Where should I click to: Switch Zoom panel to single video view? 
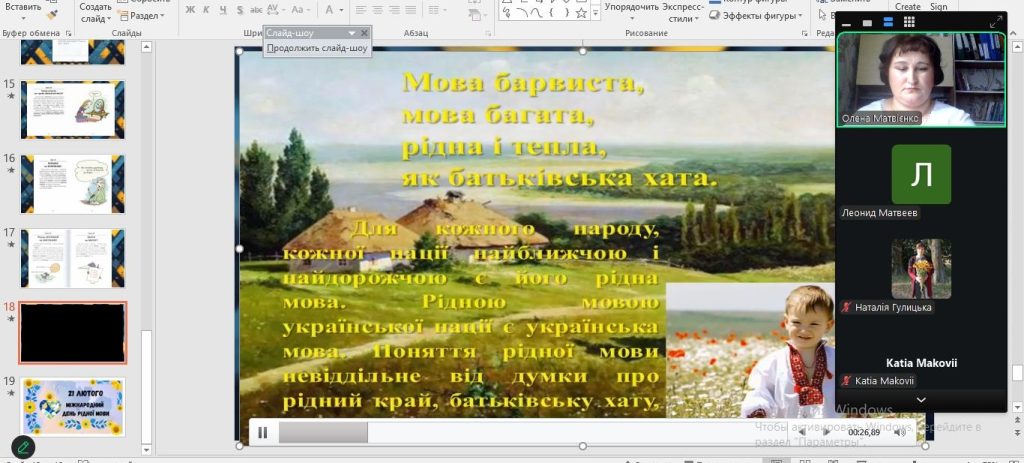tap(867, 23)
